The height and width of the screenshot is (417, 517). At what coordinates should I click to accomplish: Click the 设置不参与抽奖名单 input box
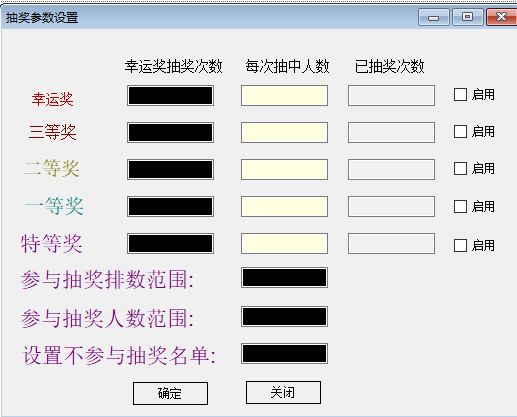[284, 354]
